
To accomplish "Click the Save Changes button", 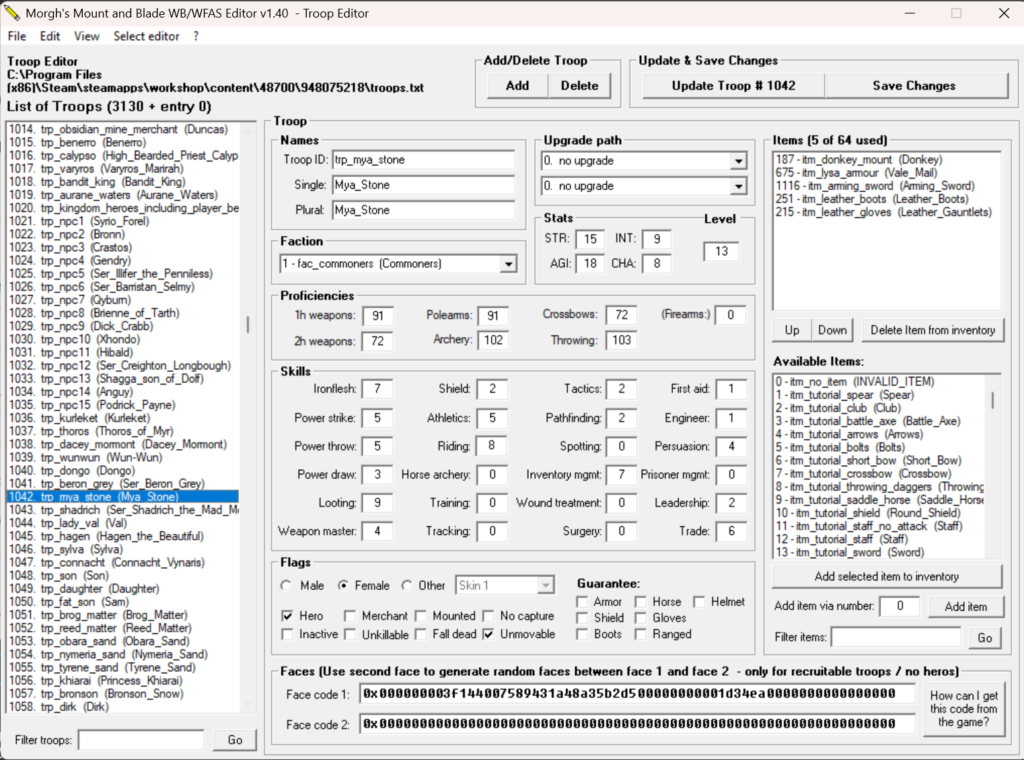I will click(914, 86).
